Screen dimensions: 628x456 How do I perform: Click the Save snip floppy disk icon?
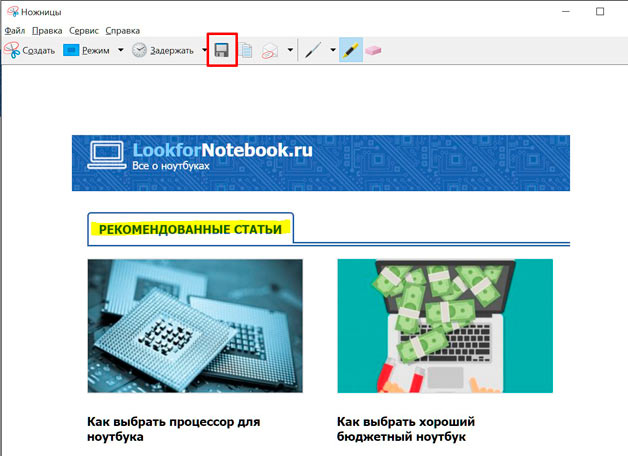click(222, 50)
